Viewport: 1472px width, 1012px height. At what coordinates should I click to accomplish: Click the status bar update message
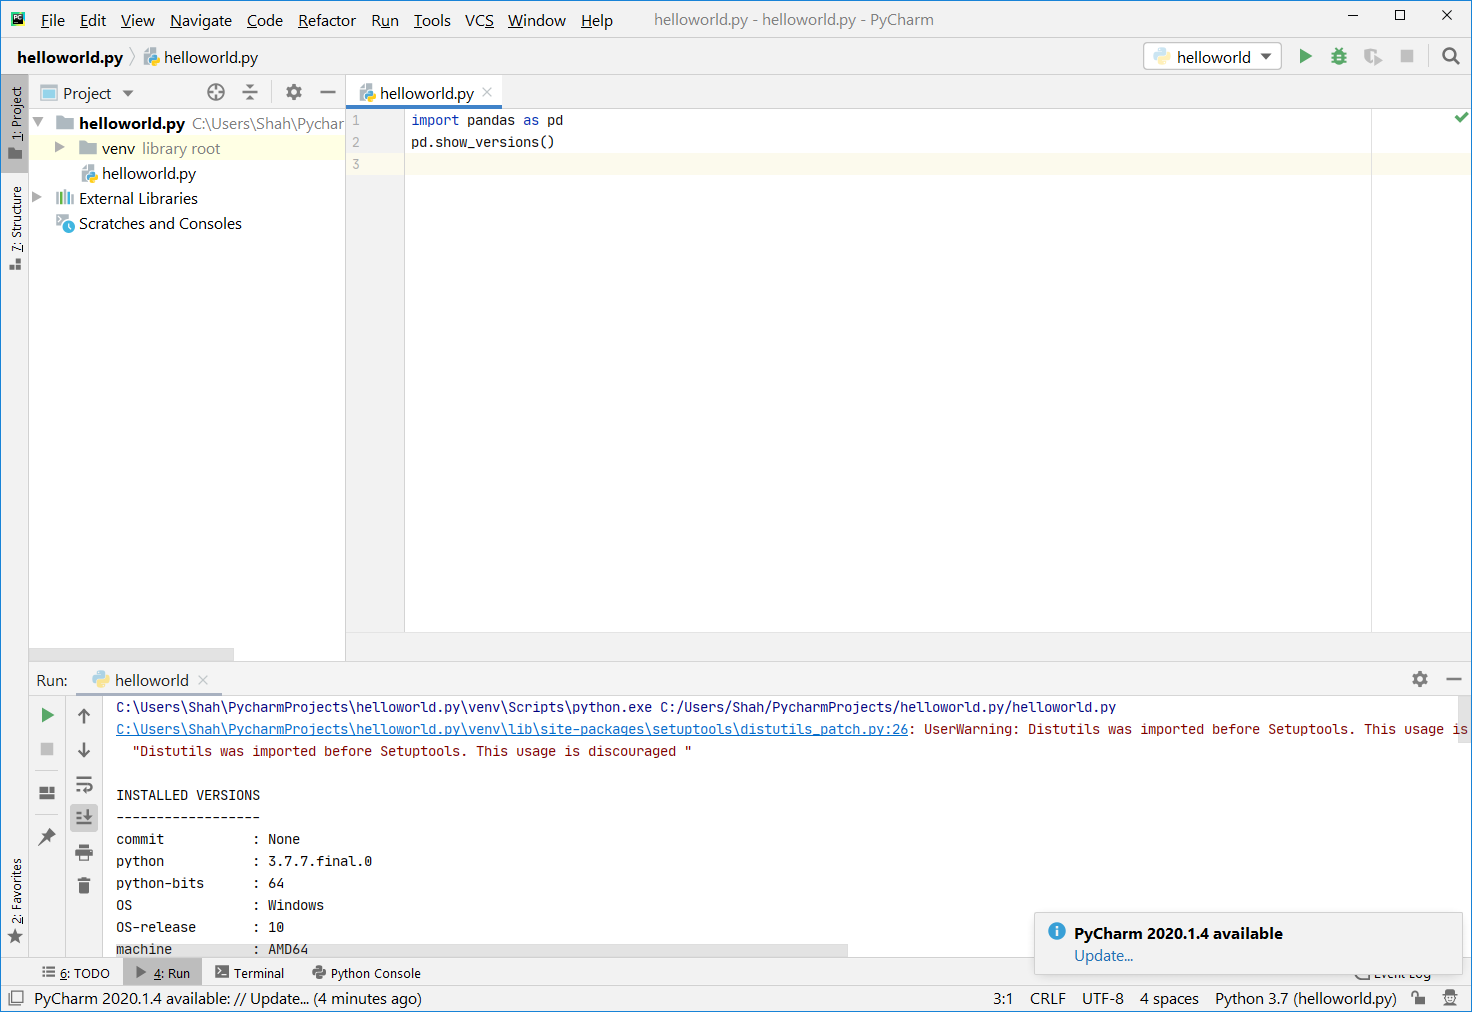tap(228, 998)
